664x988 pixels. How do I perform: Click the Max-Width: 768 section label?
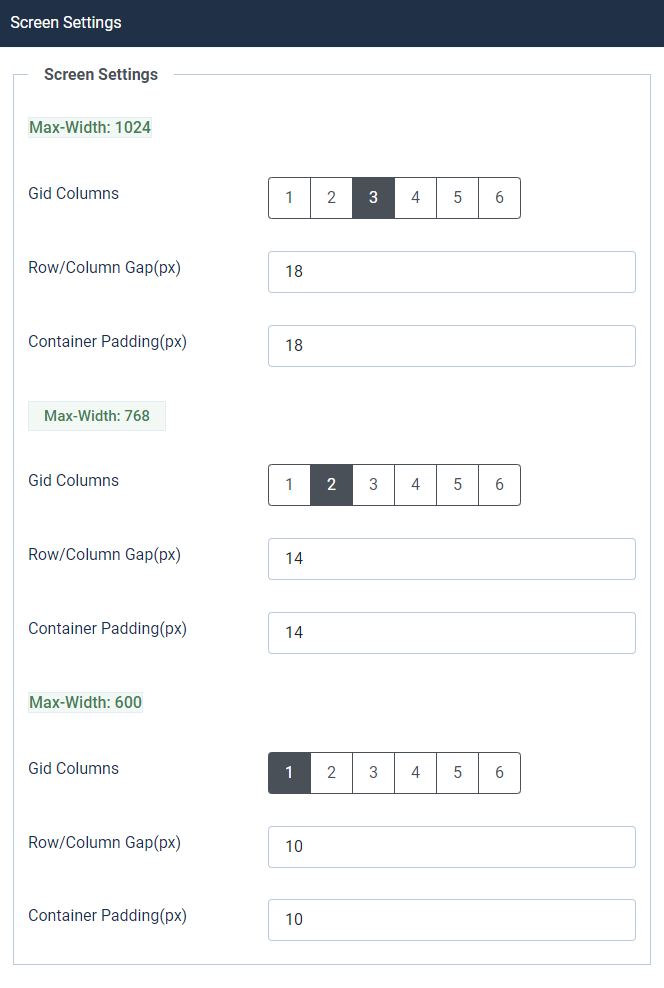point(97,416)
